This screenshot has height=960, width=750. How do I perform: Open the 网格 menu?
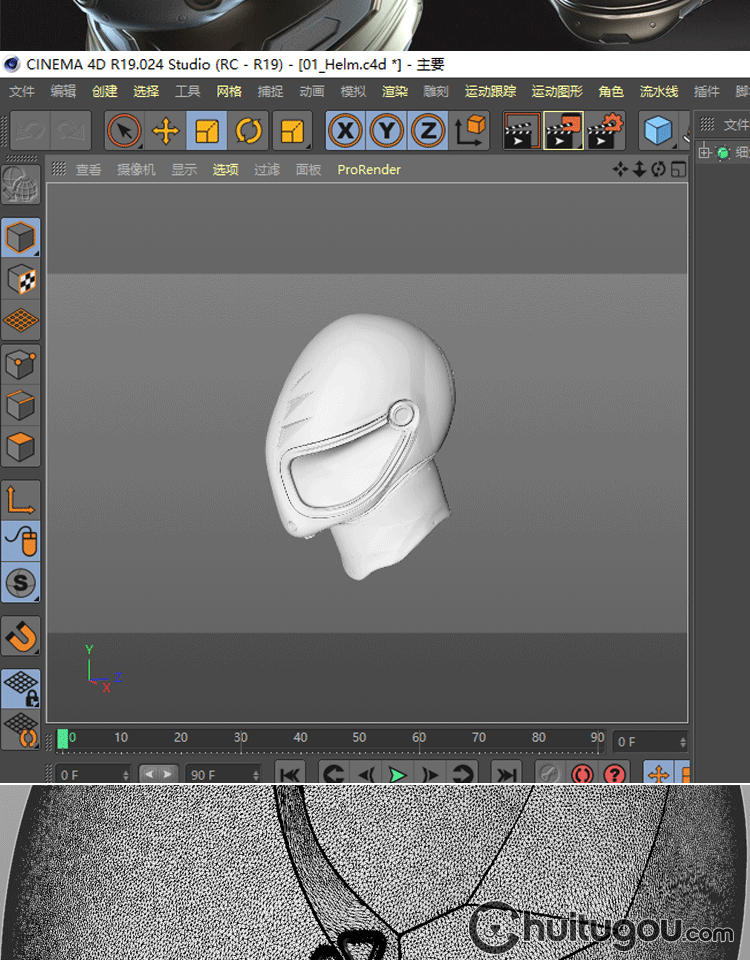229,91
